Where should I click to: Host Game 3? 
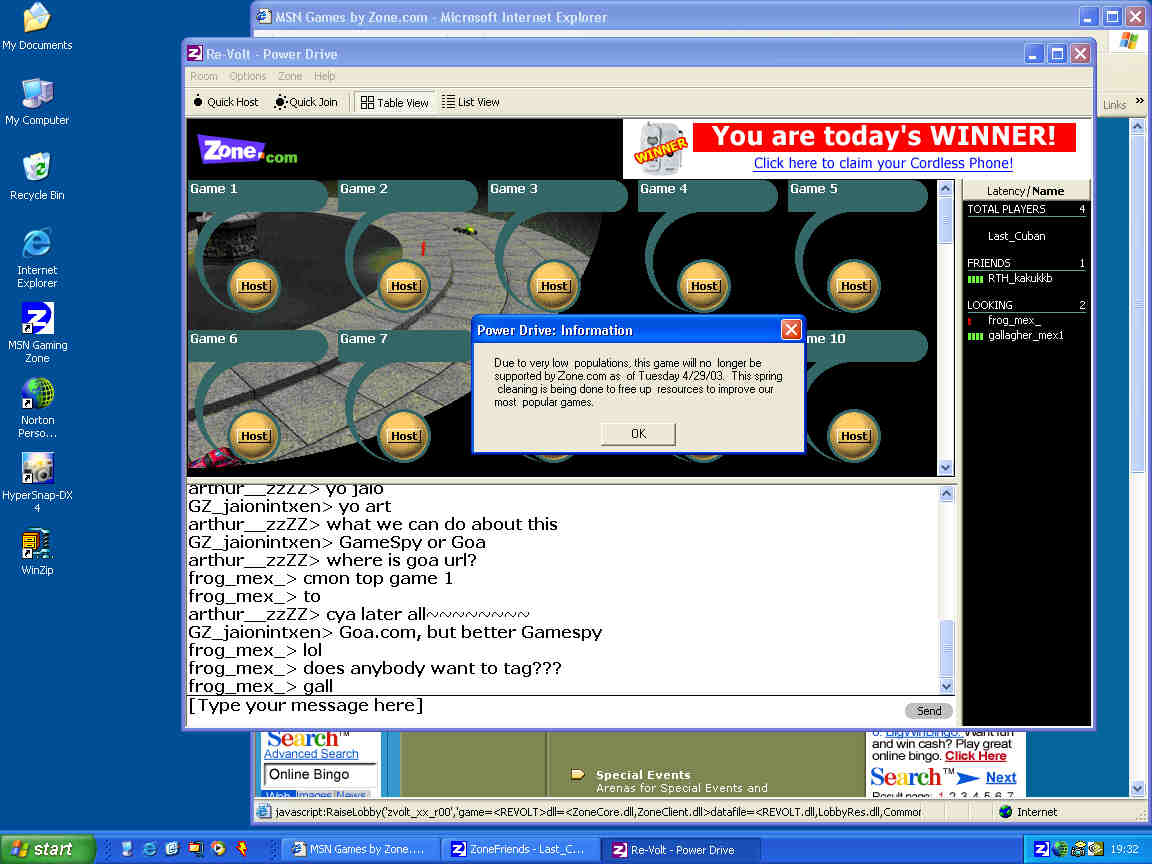tap(554, 286)
